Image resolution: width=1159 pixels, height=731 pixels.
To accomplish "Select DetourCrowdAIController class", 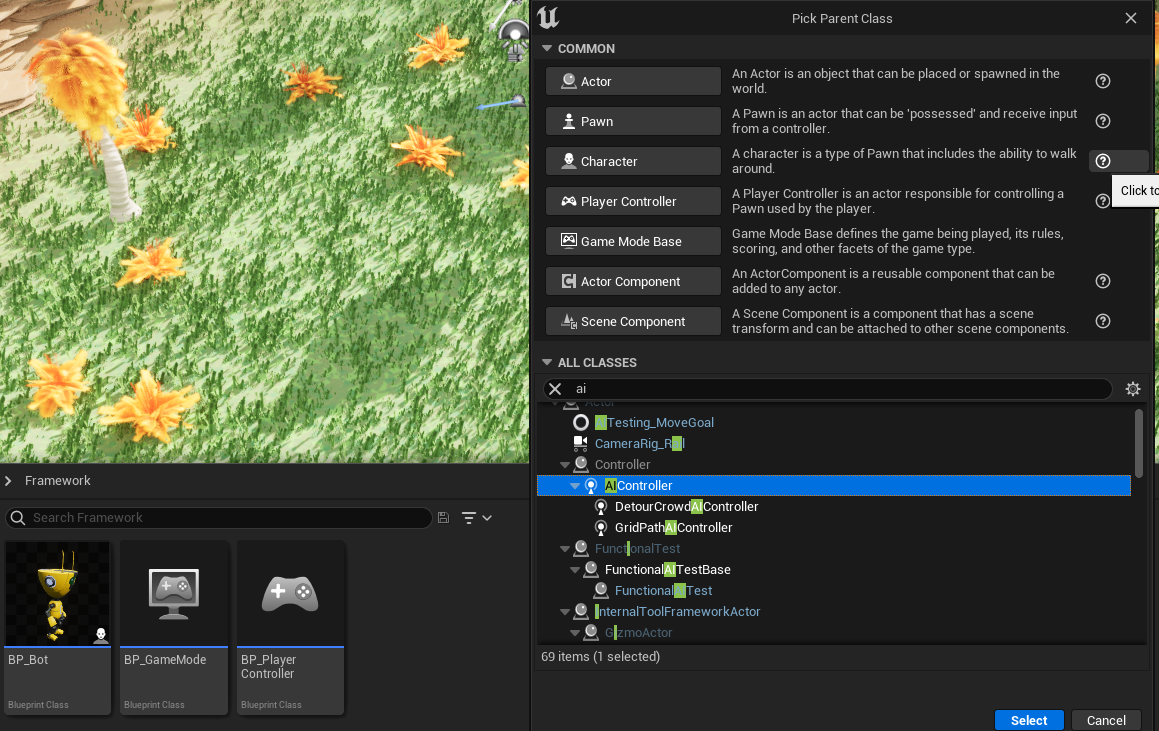I will tap(686, 506).
